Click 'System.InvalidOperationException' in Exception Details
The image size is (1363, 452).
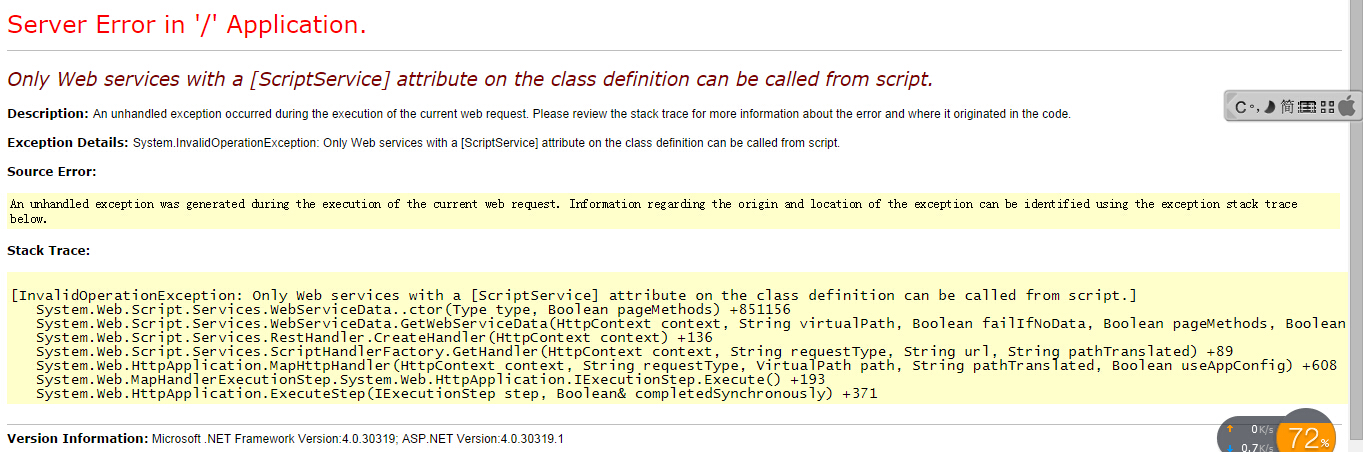click(x=225, y=143)
